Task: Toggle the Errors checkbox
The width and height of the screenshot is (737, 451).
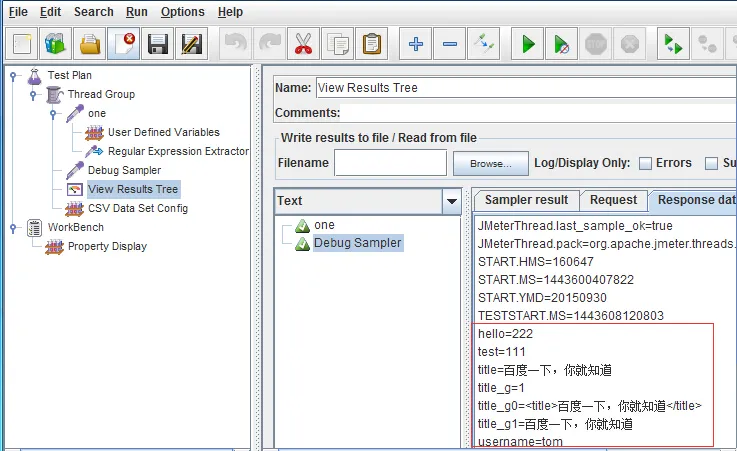Action: click(645, 163)
